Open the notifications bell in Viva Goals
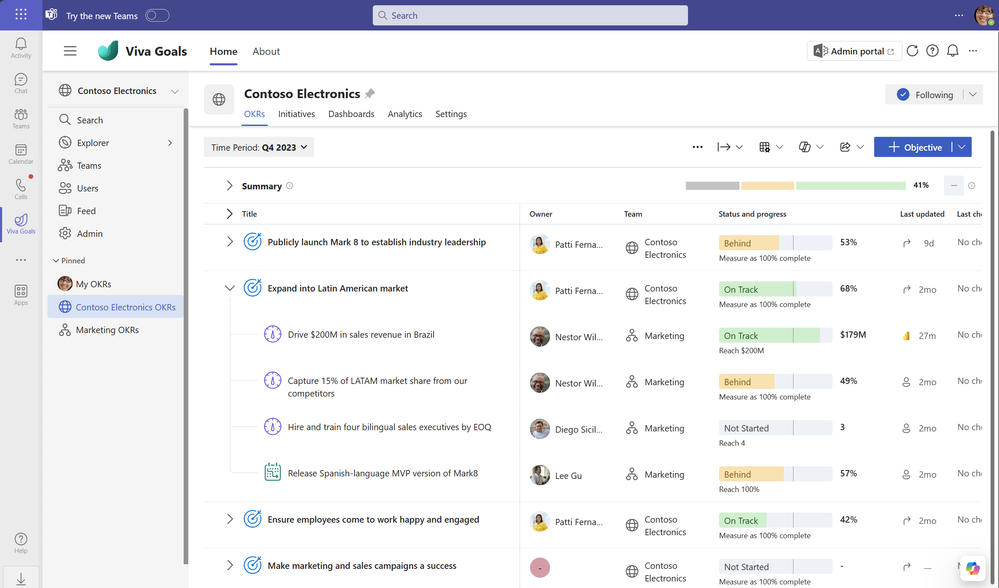Image resolution: width=999 pixels, height=588 pixels. point(952,51)
